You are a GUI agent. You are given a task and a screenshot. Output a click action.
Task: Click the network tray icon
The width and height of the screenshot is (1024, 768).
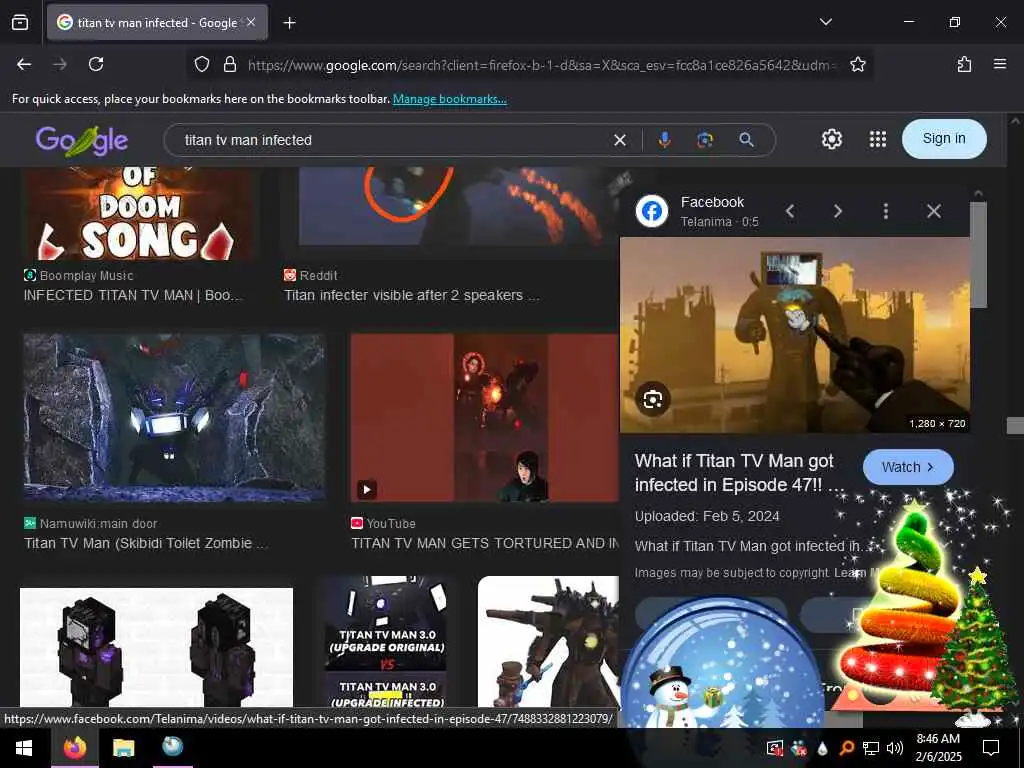(x=871, y=748)
